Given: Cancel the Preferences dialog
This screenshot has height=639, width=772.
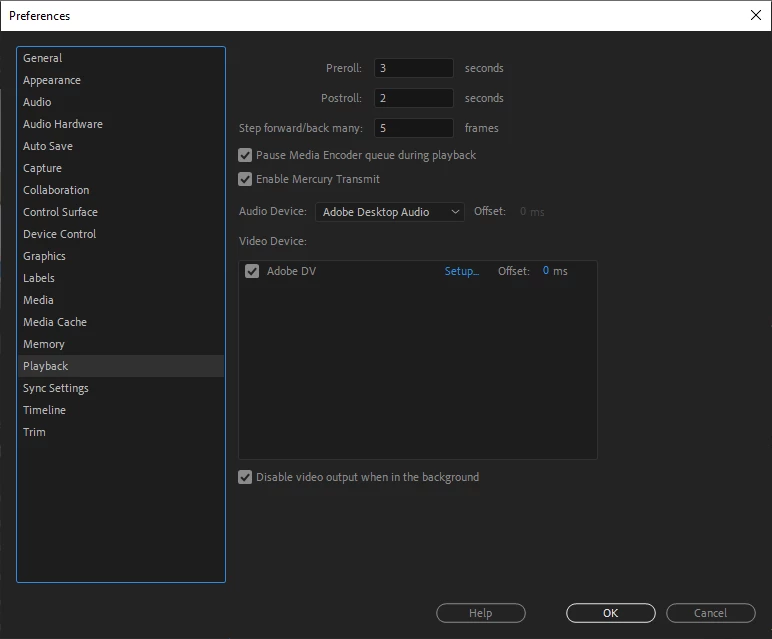Looking at the screenshot, I should point(710,613).
